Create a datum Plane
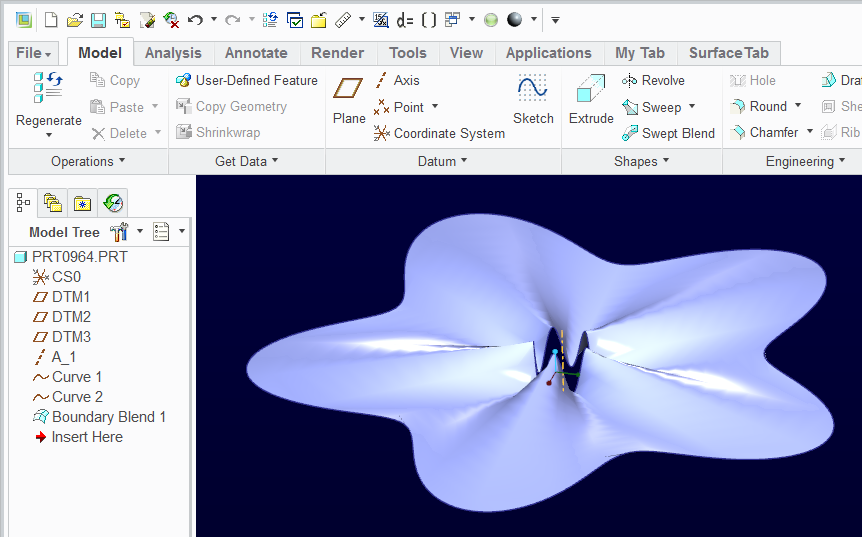 point(348,90)
